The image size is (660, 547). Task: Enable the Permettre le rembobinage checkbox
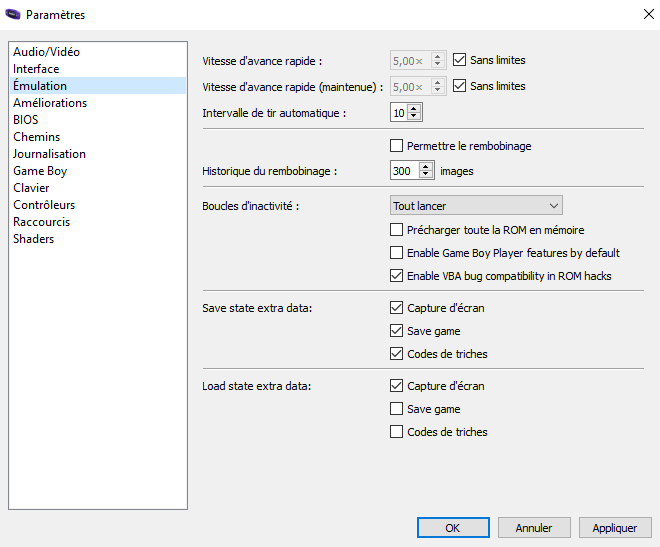[x=396, y=146]
